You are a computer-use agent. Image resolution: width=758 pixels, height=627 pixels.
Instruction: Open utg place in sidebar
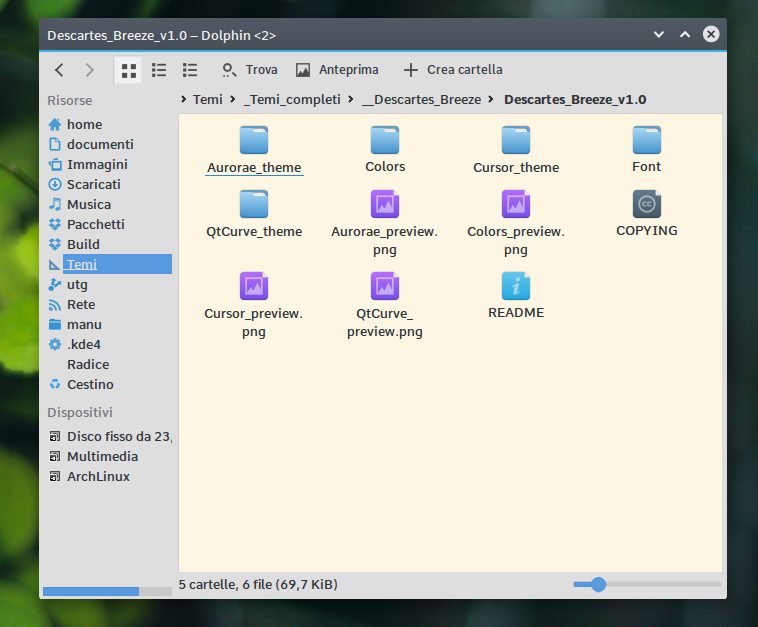click(109, 284)
